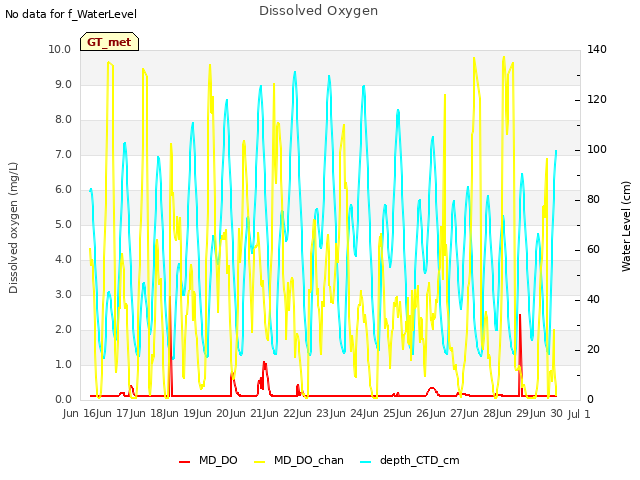Click the 120 tick on right axis
640x480 pixels.
tap(596, 99)
